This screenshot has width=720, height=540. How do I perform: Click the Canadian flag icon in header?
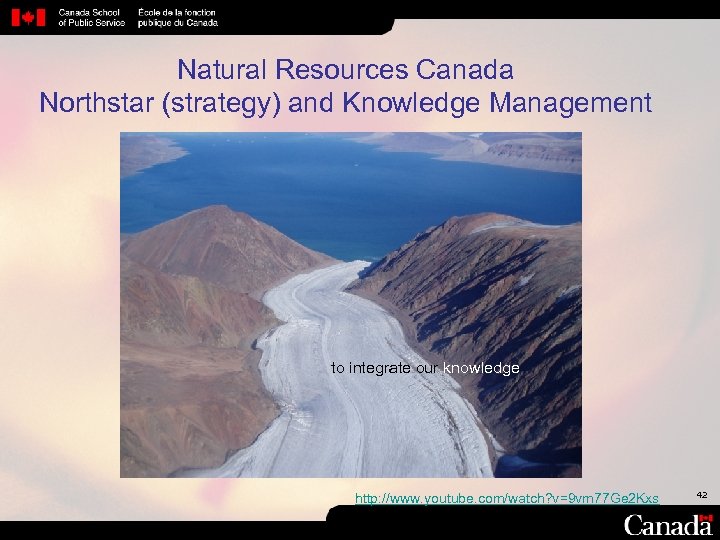(x=28, y=18)
